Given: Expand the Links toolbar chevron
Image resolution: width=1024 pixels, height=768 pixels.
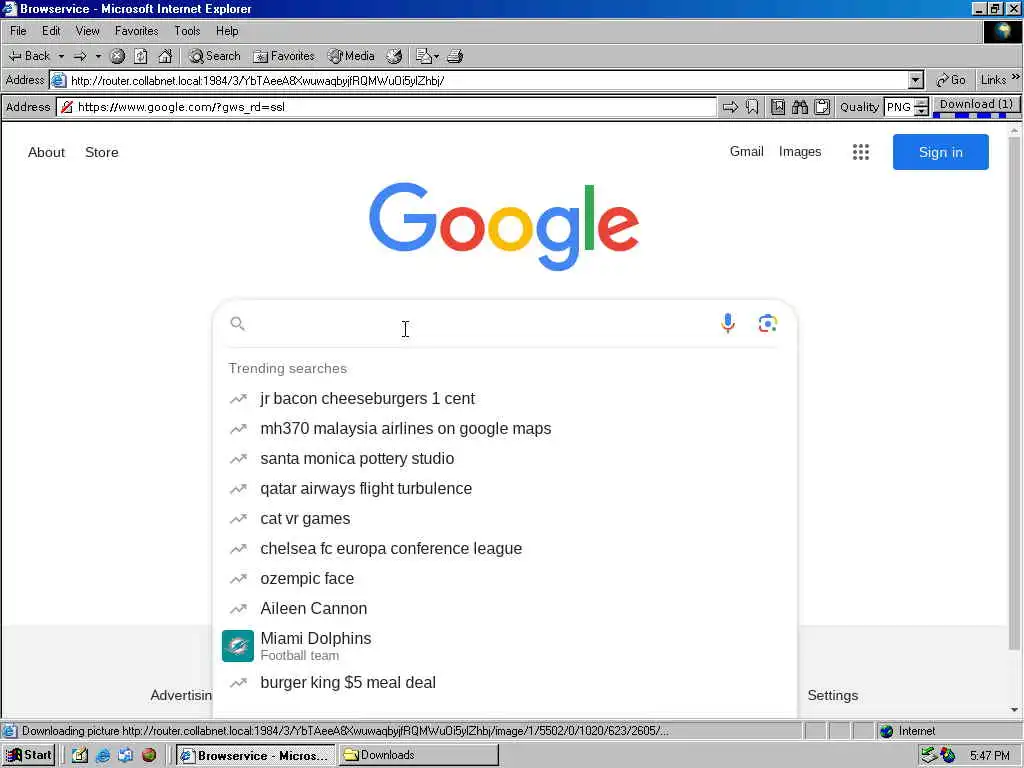Looking at the screenshot, I should pyautogui.click(x=1016, y=77).
